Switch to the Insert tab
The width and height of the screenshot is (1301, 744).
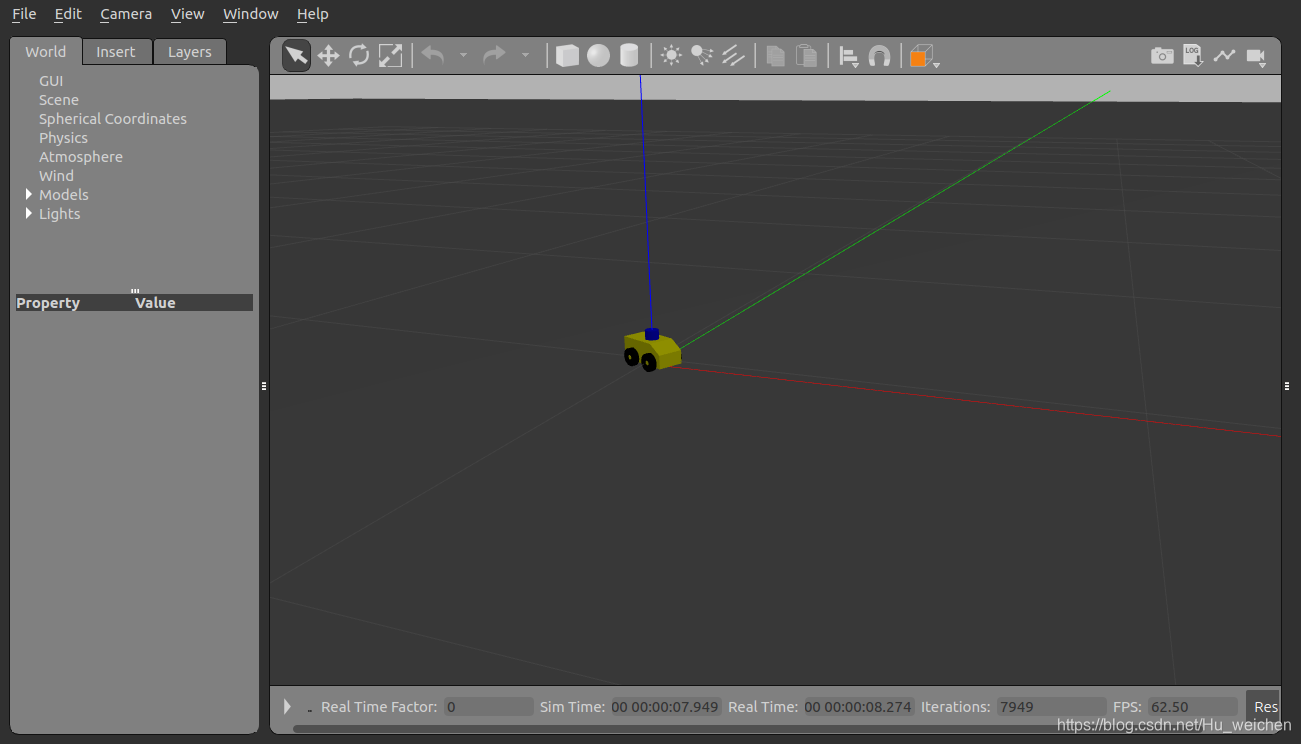coord(116,52)
